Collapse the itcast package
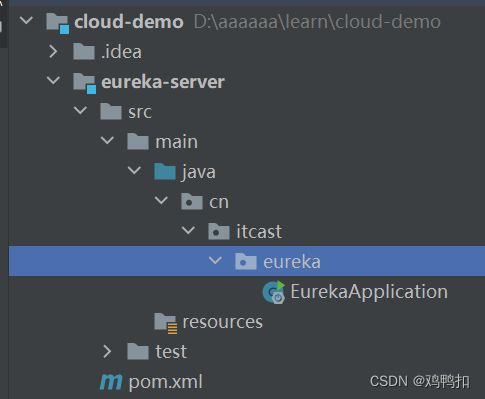Viewport: 485px width, 399px height. tap(188, 230)
